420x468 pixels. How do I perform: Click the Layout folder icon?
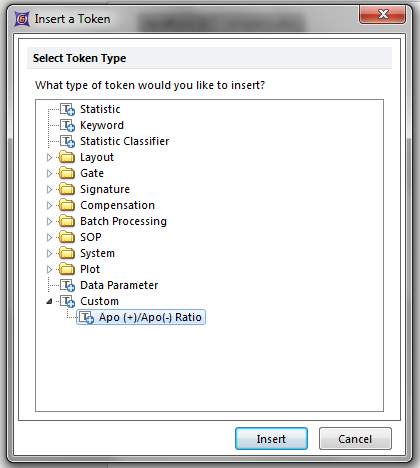67,157
